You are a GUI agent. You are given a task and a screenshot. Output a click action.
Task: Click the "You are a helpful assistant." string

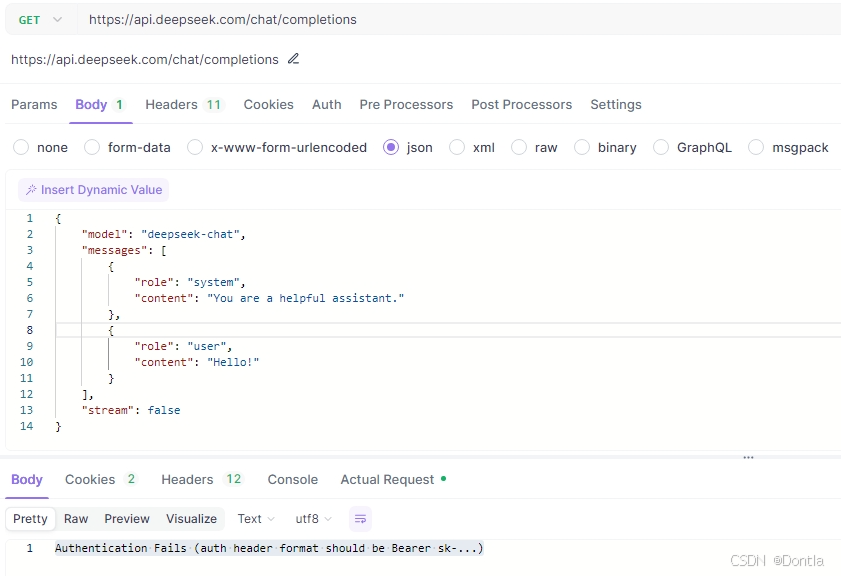click(306, 298)
